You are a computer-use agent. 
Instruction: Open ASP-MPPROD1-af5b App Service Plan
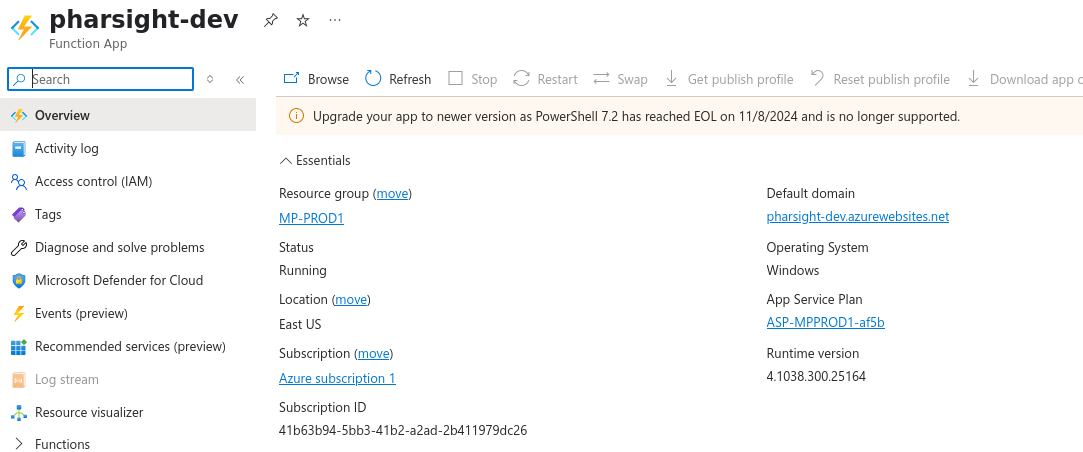pyautogui.click(x=825, y=322)
